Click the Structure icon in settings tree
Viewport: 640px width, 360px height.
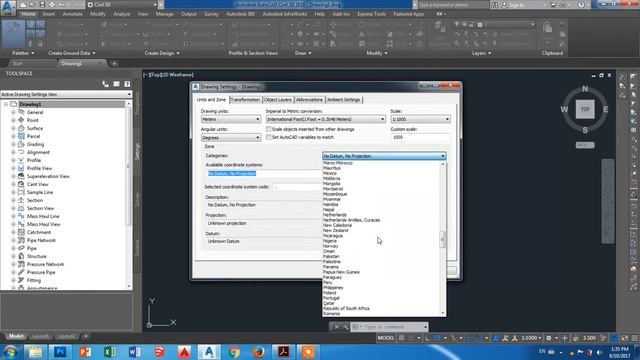21,256
